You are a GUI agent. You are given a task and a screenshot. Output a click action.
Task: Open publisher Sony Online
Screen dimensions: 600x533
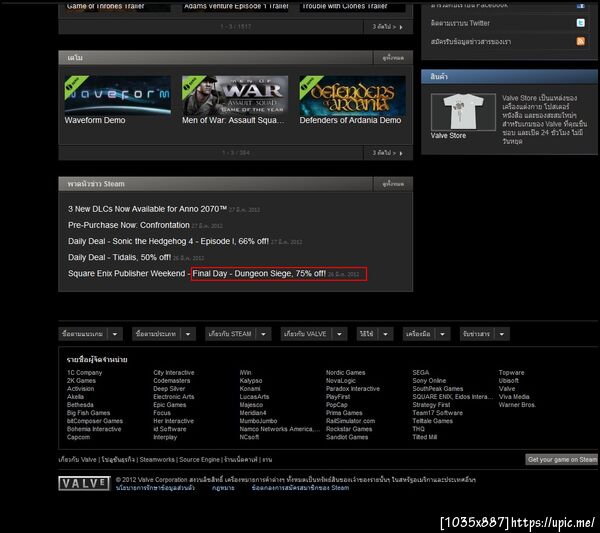click(x=429, y=381)
